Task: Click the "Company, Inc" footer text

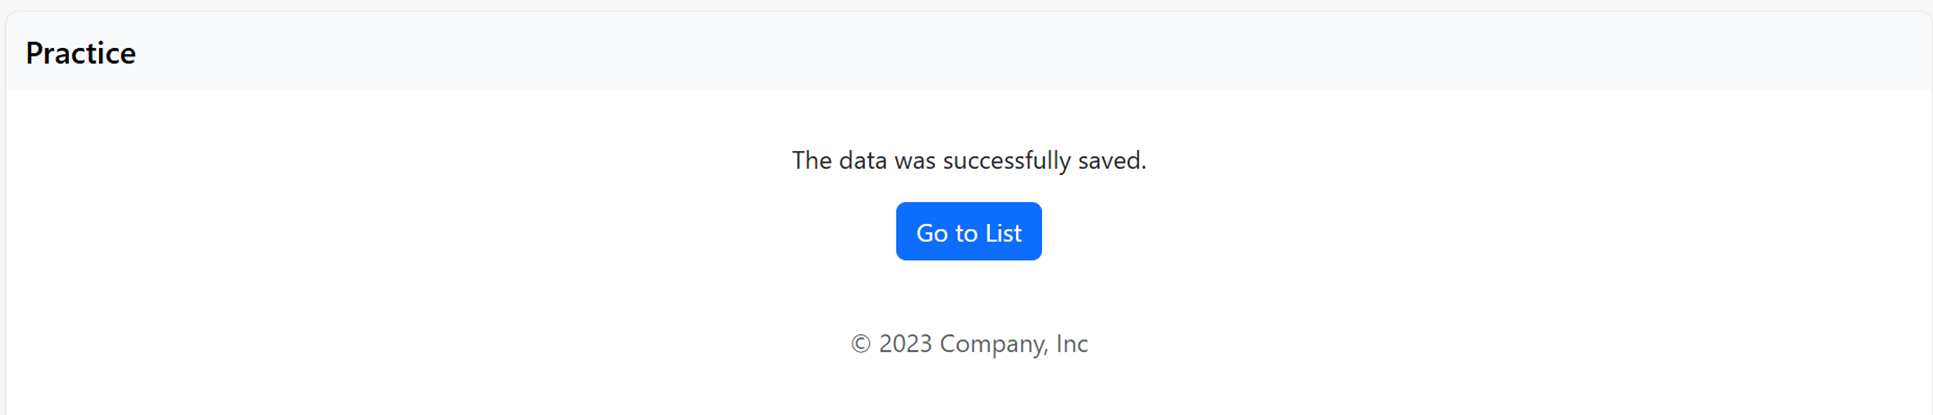Action: 1013,343
